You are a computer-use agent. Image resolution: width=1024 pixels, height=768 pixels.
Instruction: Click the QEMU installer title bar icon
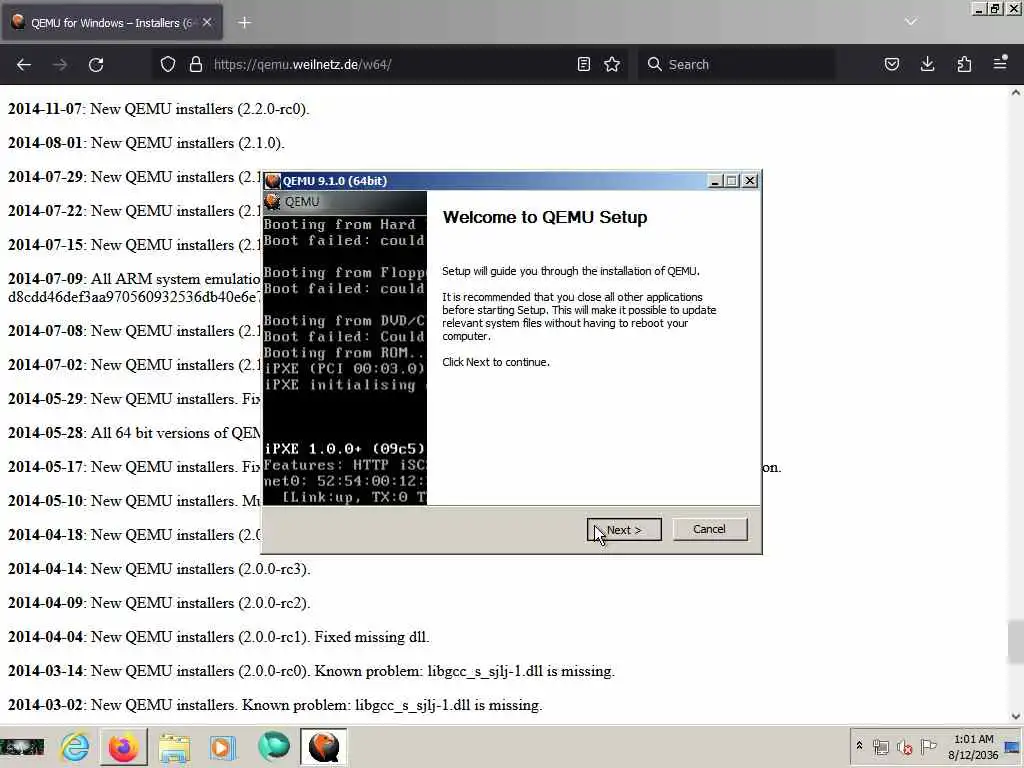[272, 181]
